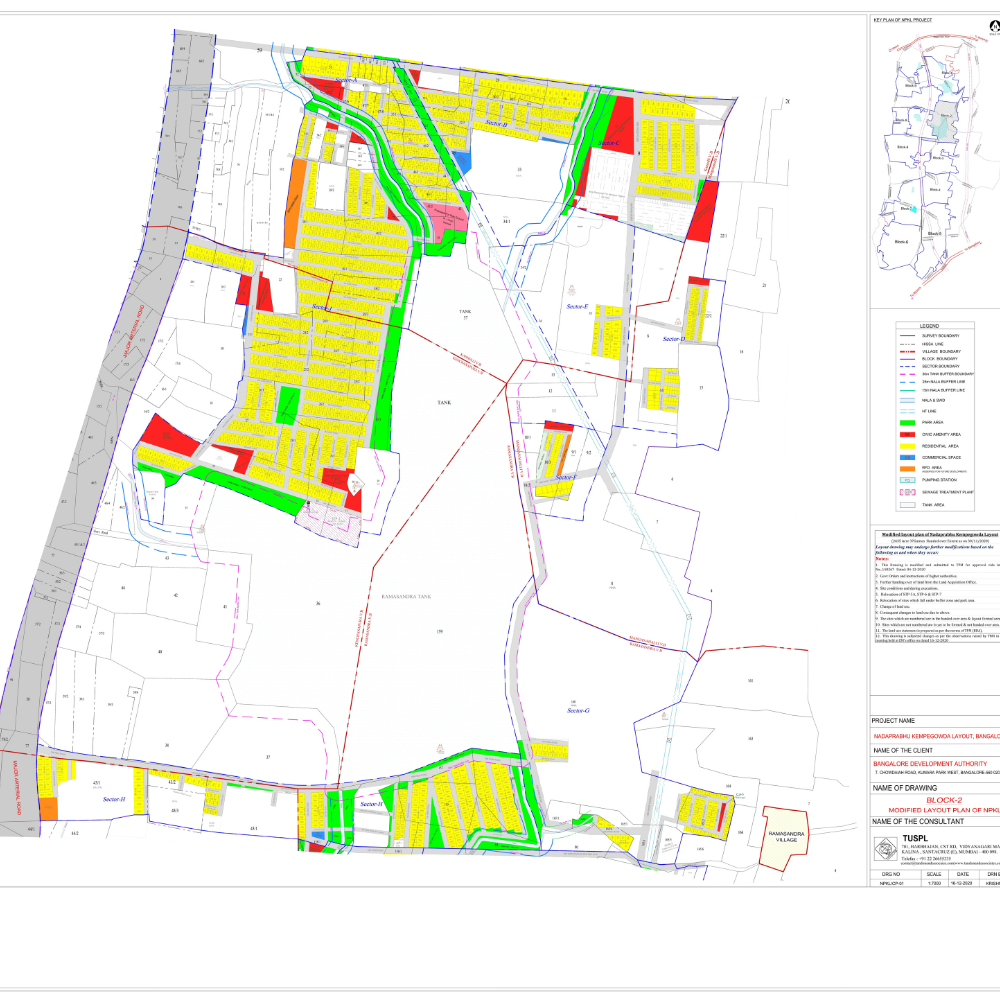Click the 'PUMPING STATION' legend label
This screenshot has height=1000, width=1000.
pos(939,480)
